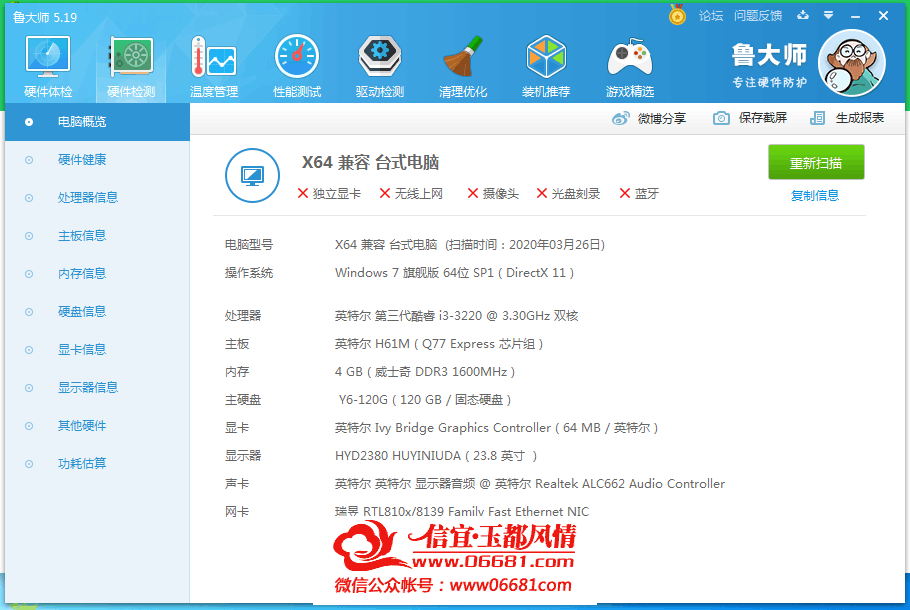Click the camera icon for 保存截屏
The width and height of the screenshot is (910, 610).
721,118
